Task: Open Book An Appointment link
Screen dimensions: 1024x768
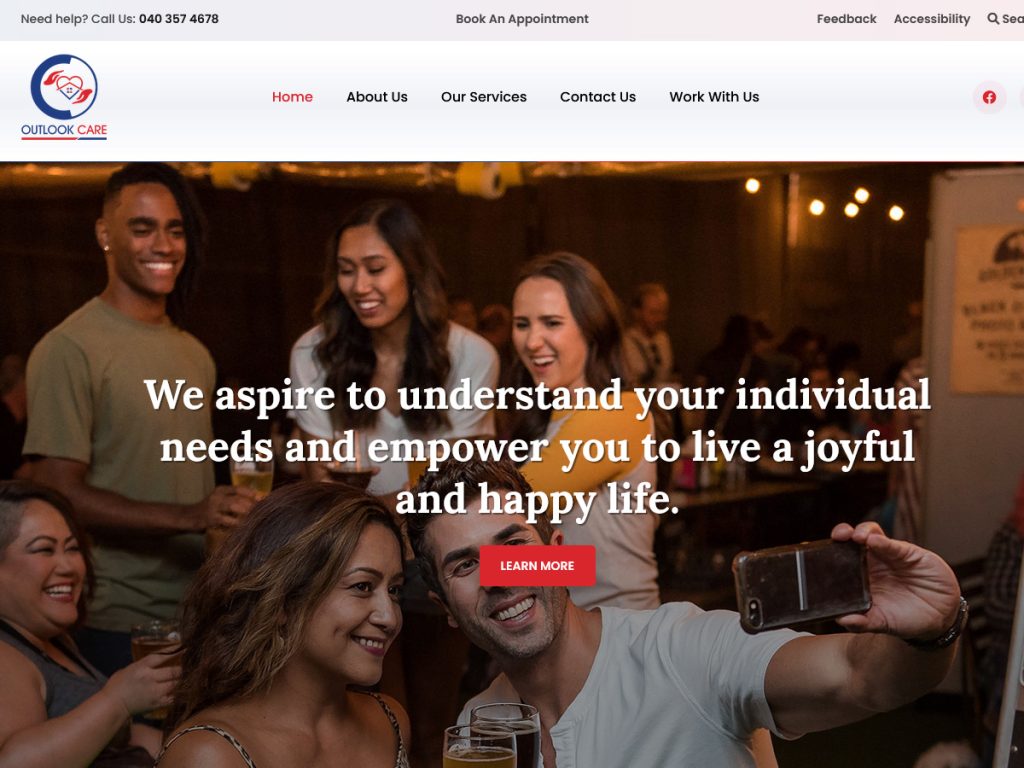Action: [x=522, y=19]
